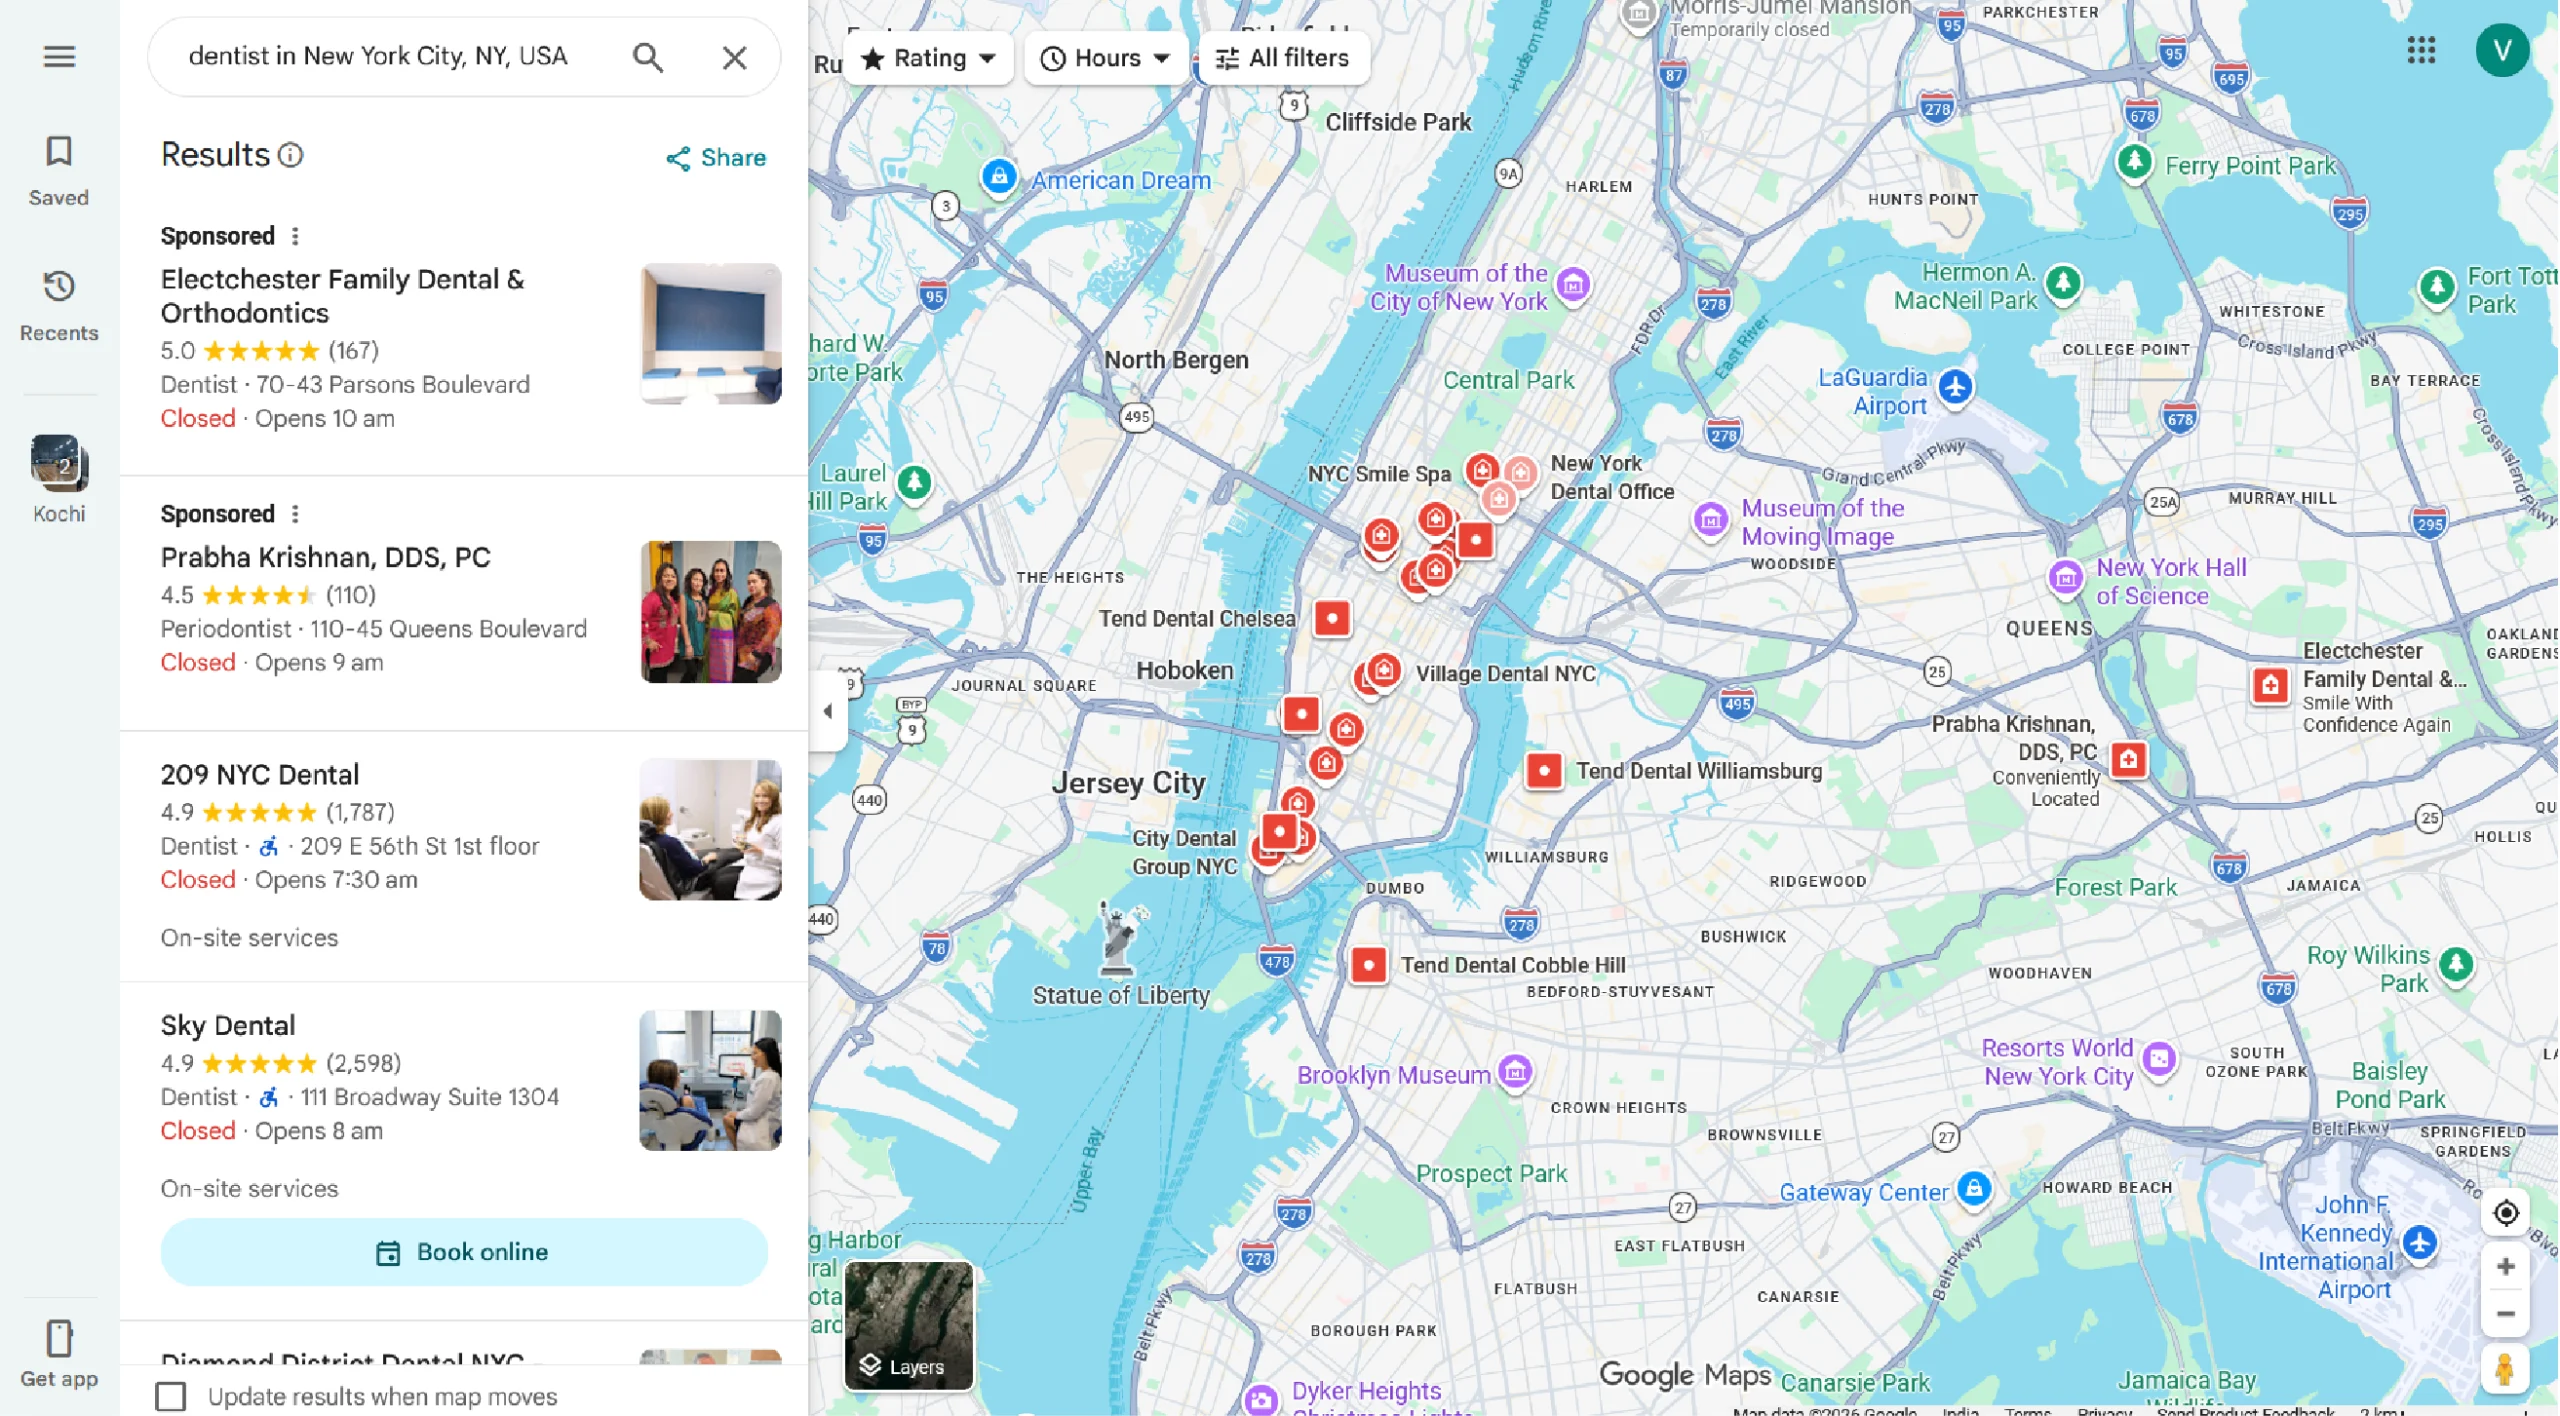Open the hamburger main menu
Image resolution: width=2560 pixels, height=1416 pixels.
[x=59, y=56]
